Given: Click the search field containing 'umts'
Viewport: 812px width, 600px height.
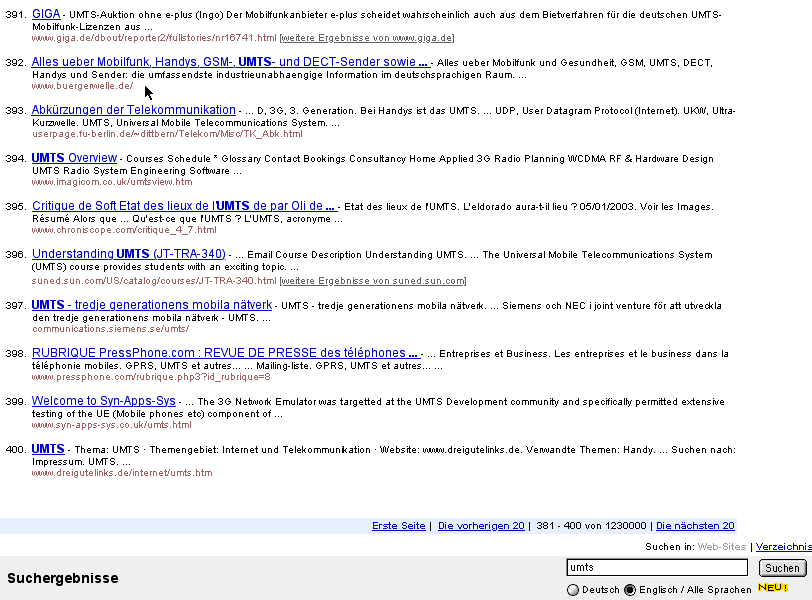Looking at the screenshot, I should point(656,568).
